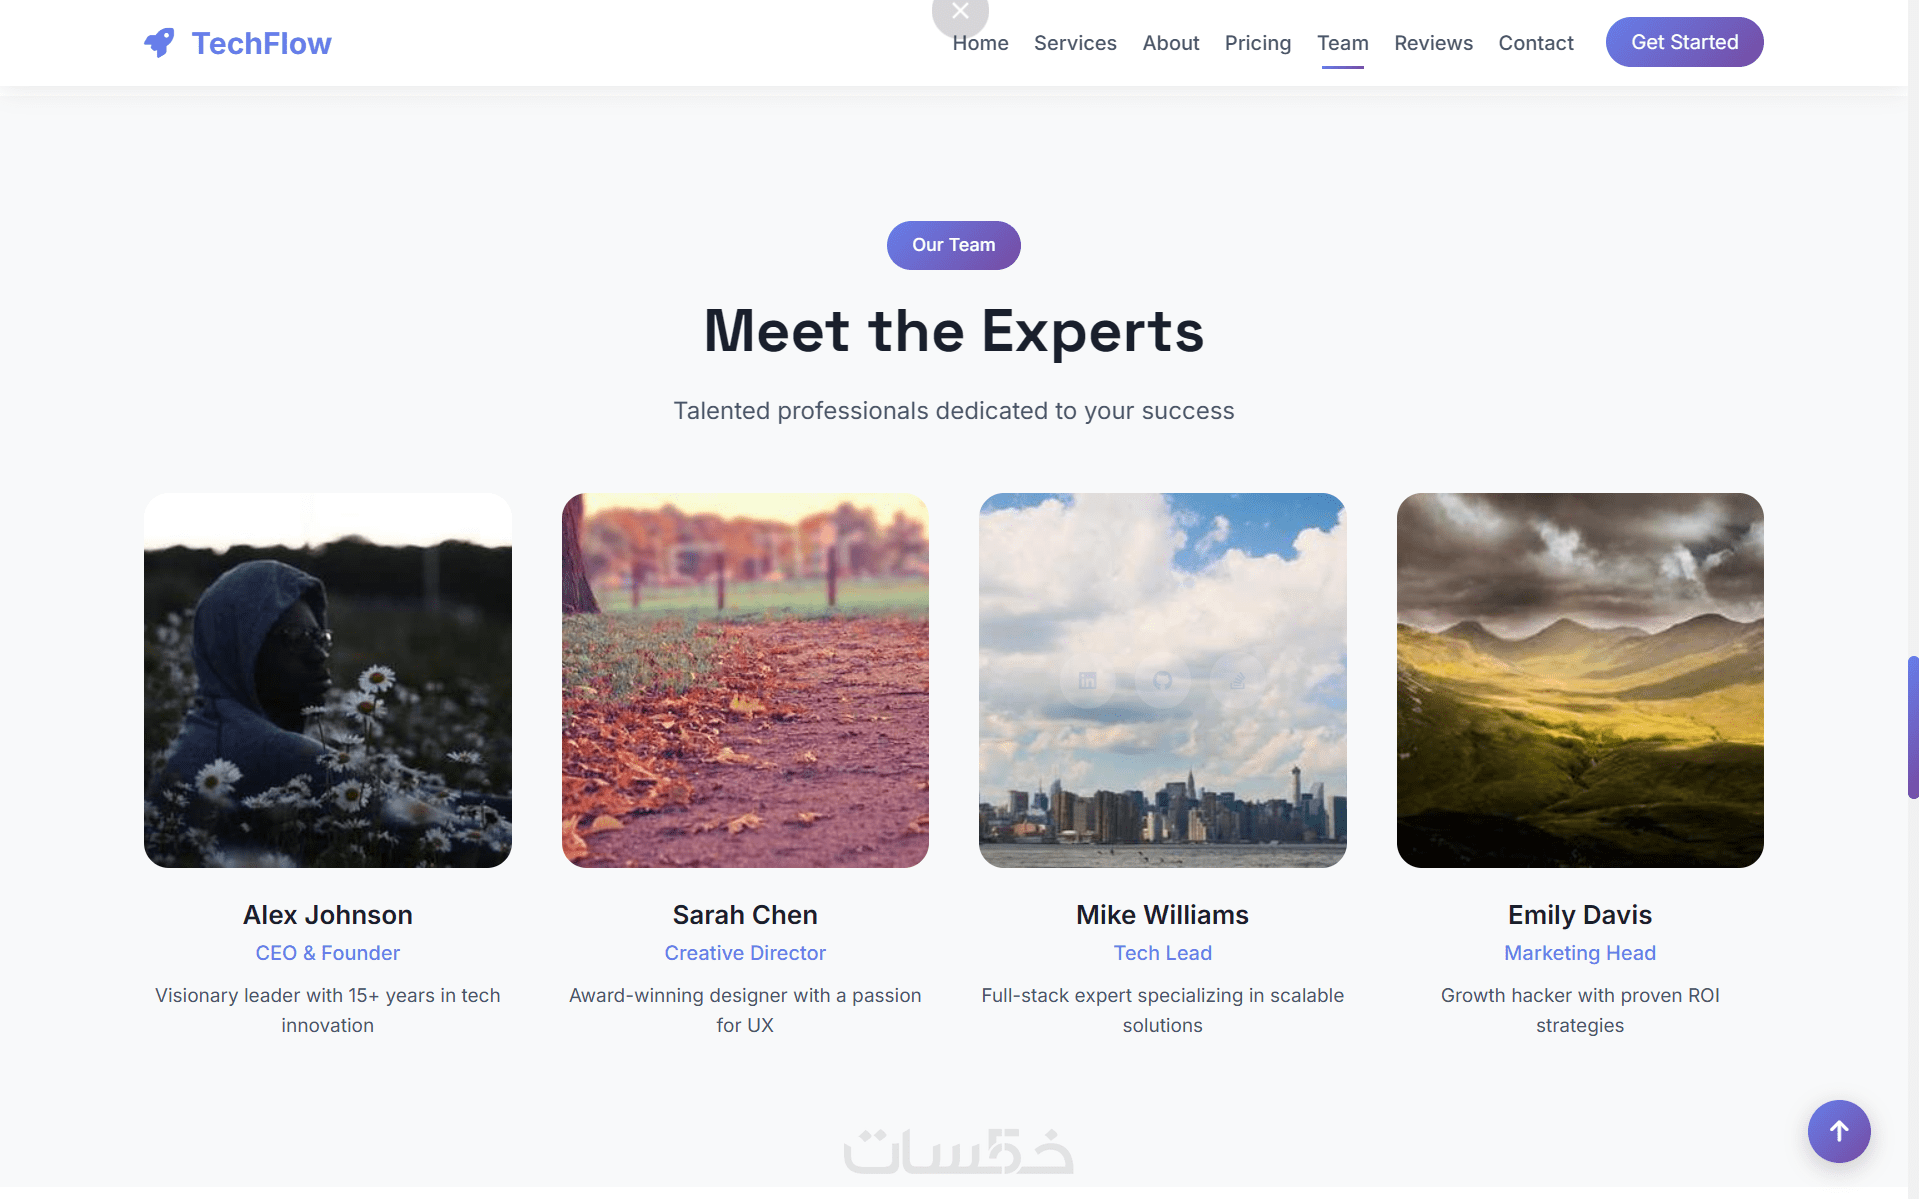1919x1199 pixels.
Task: Select Pricing in the navigation bar
Action: (x=1258, y=43)
